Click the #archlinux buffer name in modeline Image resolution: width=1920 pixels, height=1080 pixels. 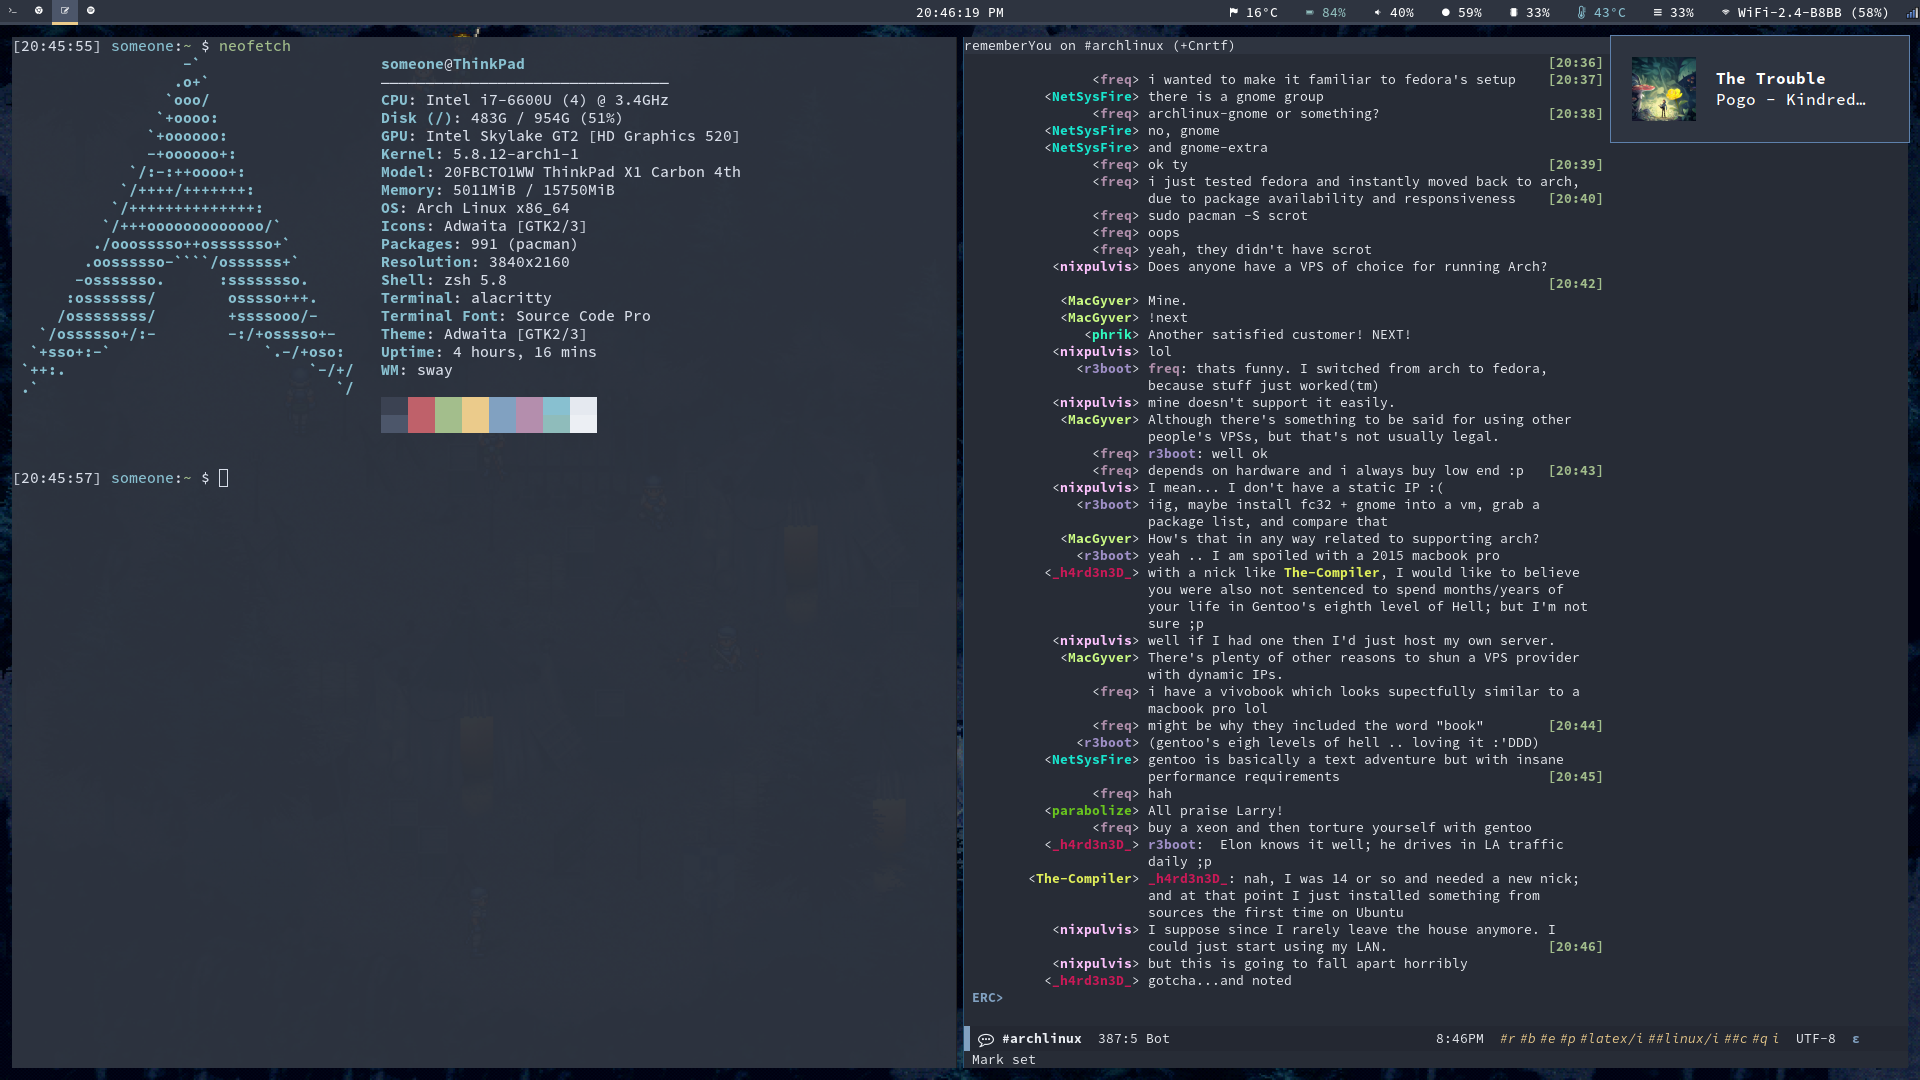(x=1041, y=1039)
